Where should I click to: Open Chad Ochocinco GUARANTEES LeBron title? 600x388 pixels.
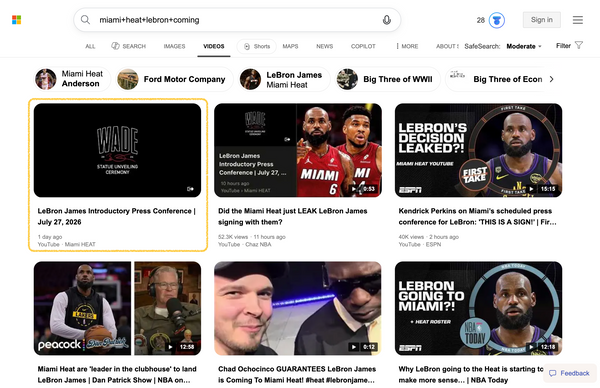(x=297, y=375)
